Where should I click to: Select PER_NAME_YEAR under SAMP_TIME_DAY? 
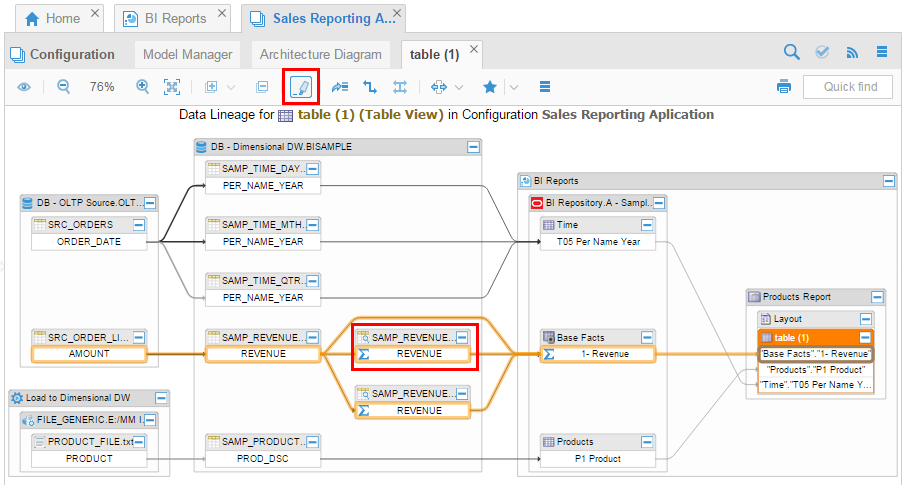263,186
